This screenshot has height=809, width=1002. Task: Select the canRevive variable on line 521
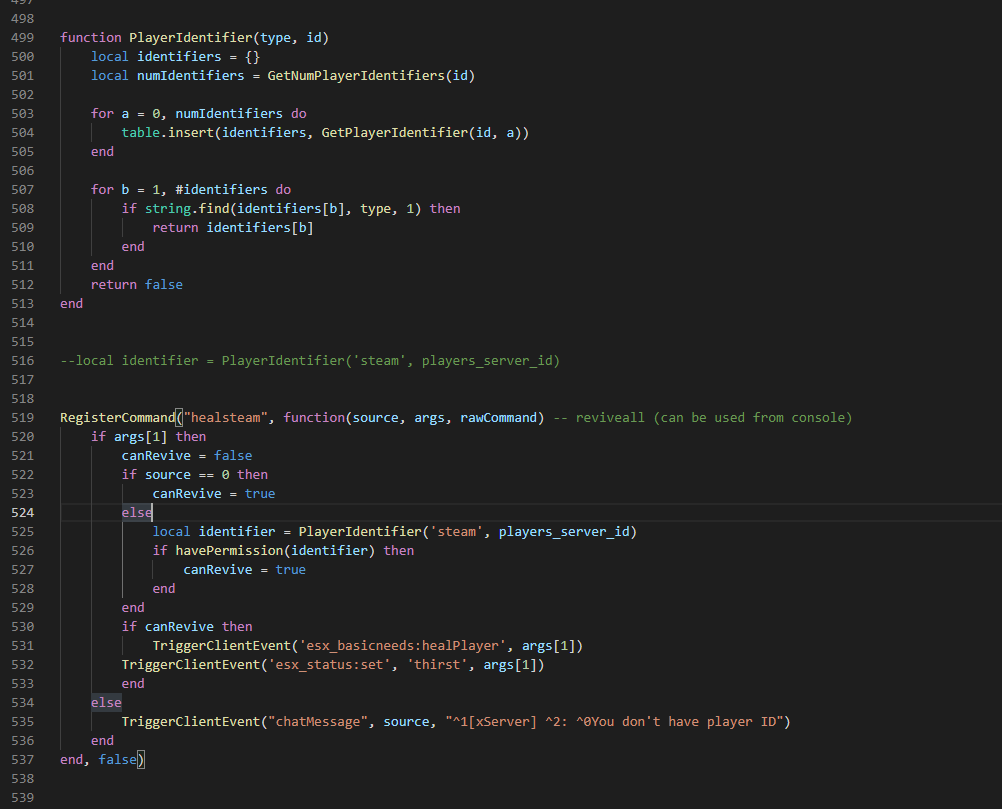tap(155, 455)
